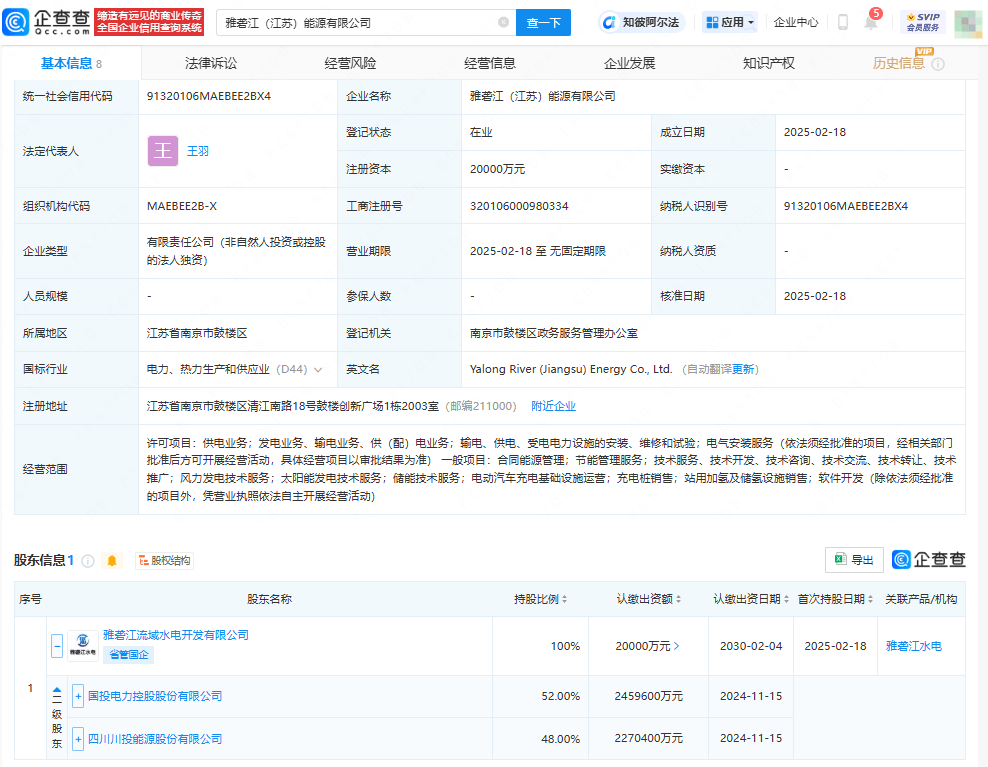Open notifications bell with 5 badge

871,23
